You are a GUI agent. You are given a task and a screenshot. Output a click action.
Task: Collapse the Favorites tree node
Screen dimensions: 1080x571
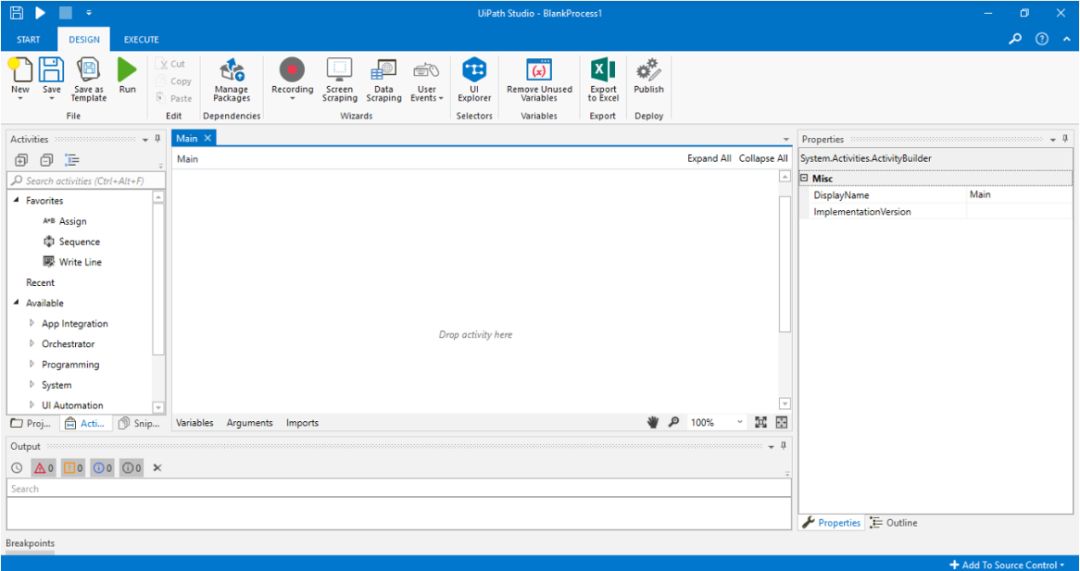[x=16, y=200]
